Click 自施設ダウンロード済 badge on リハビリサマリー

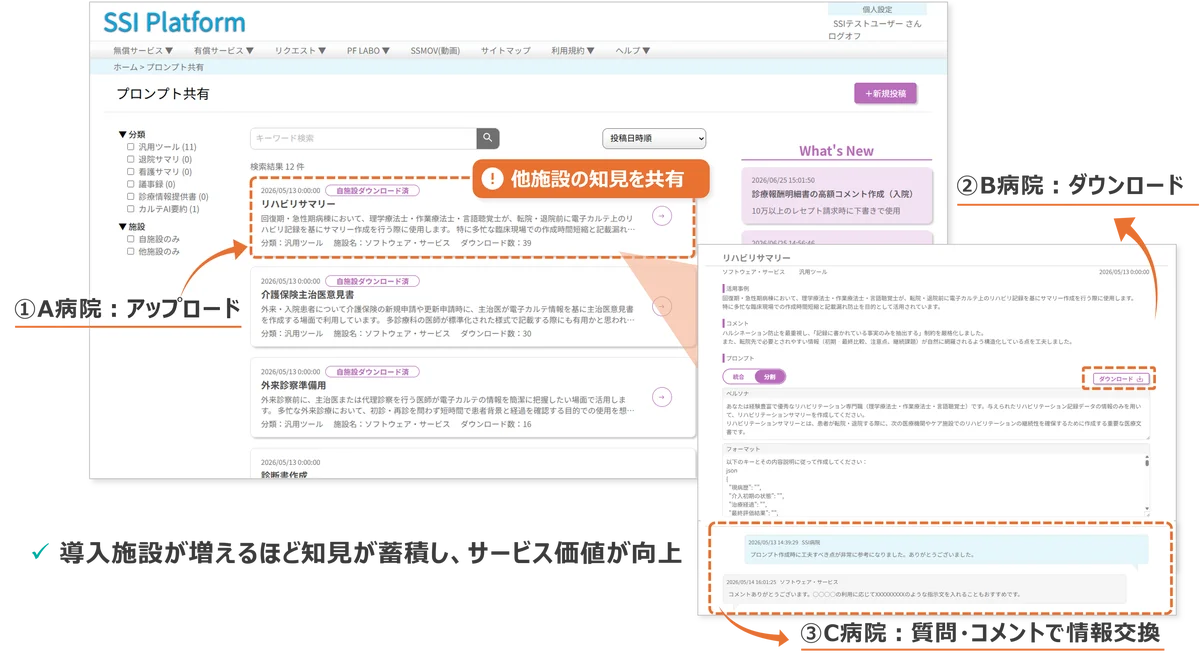[372, 190]
